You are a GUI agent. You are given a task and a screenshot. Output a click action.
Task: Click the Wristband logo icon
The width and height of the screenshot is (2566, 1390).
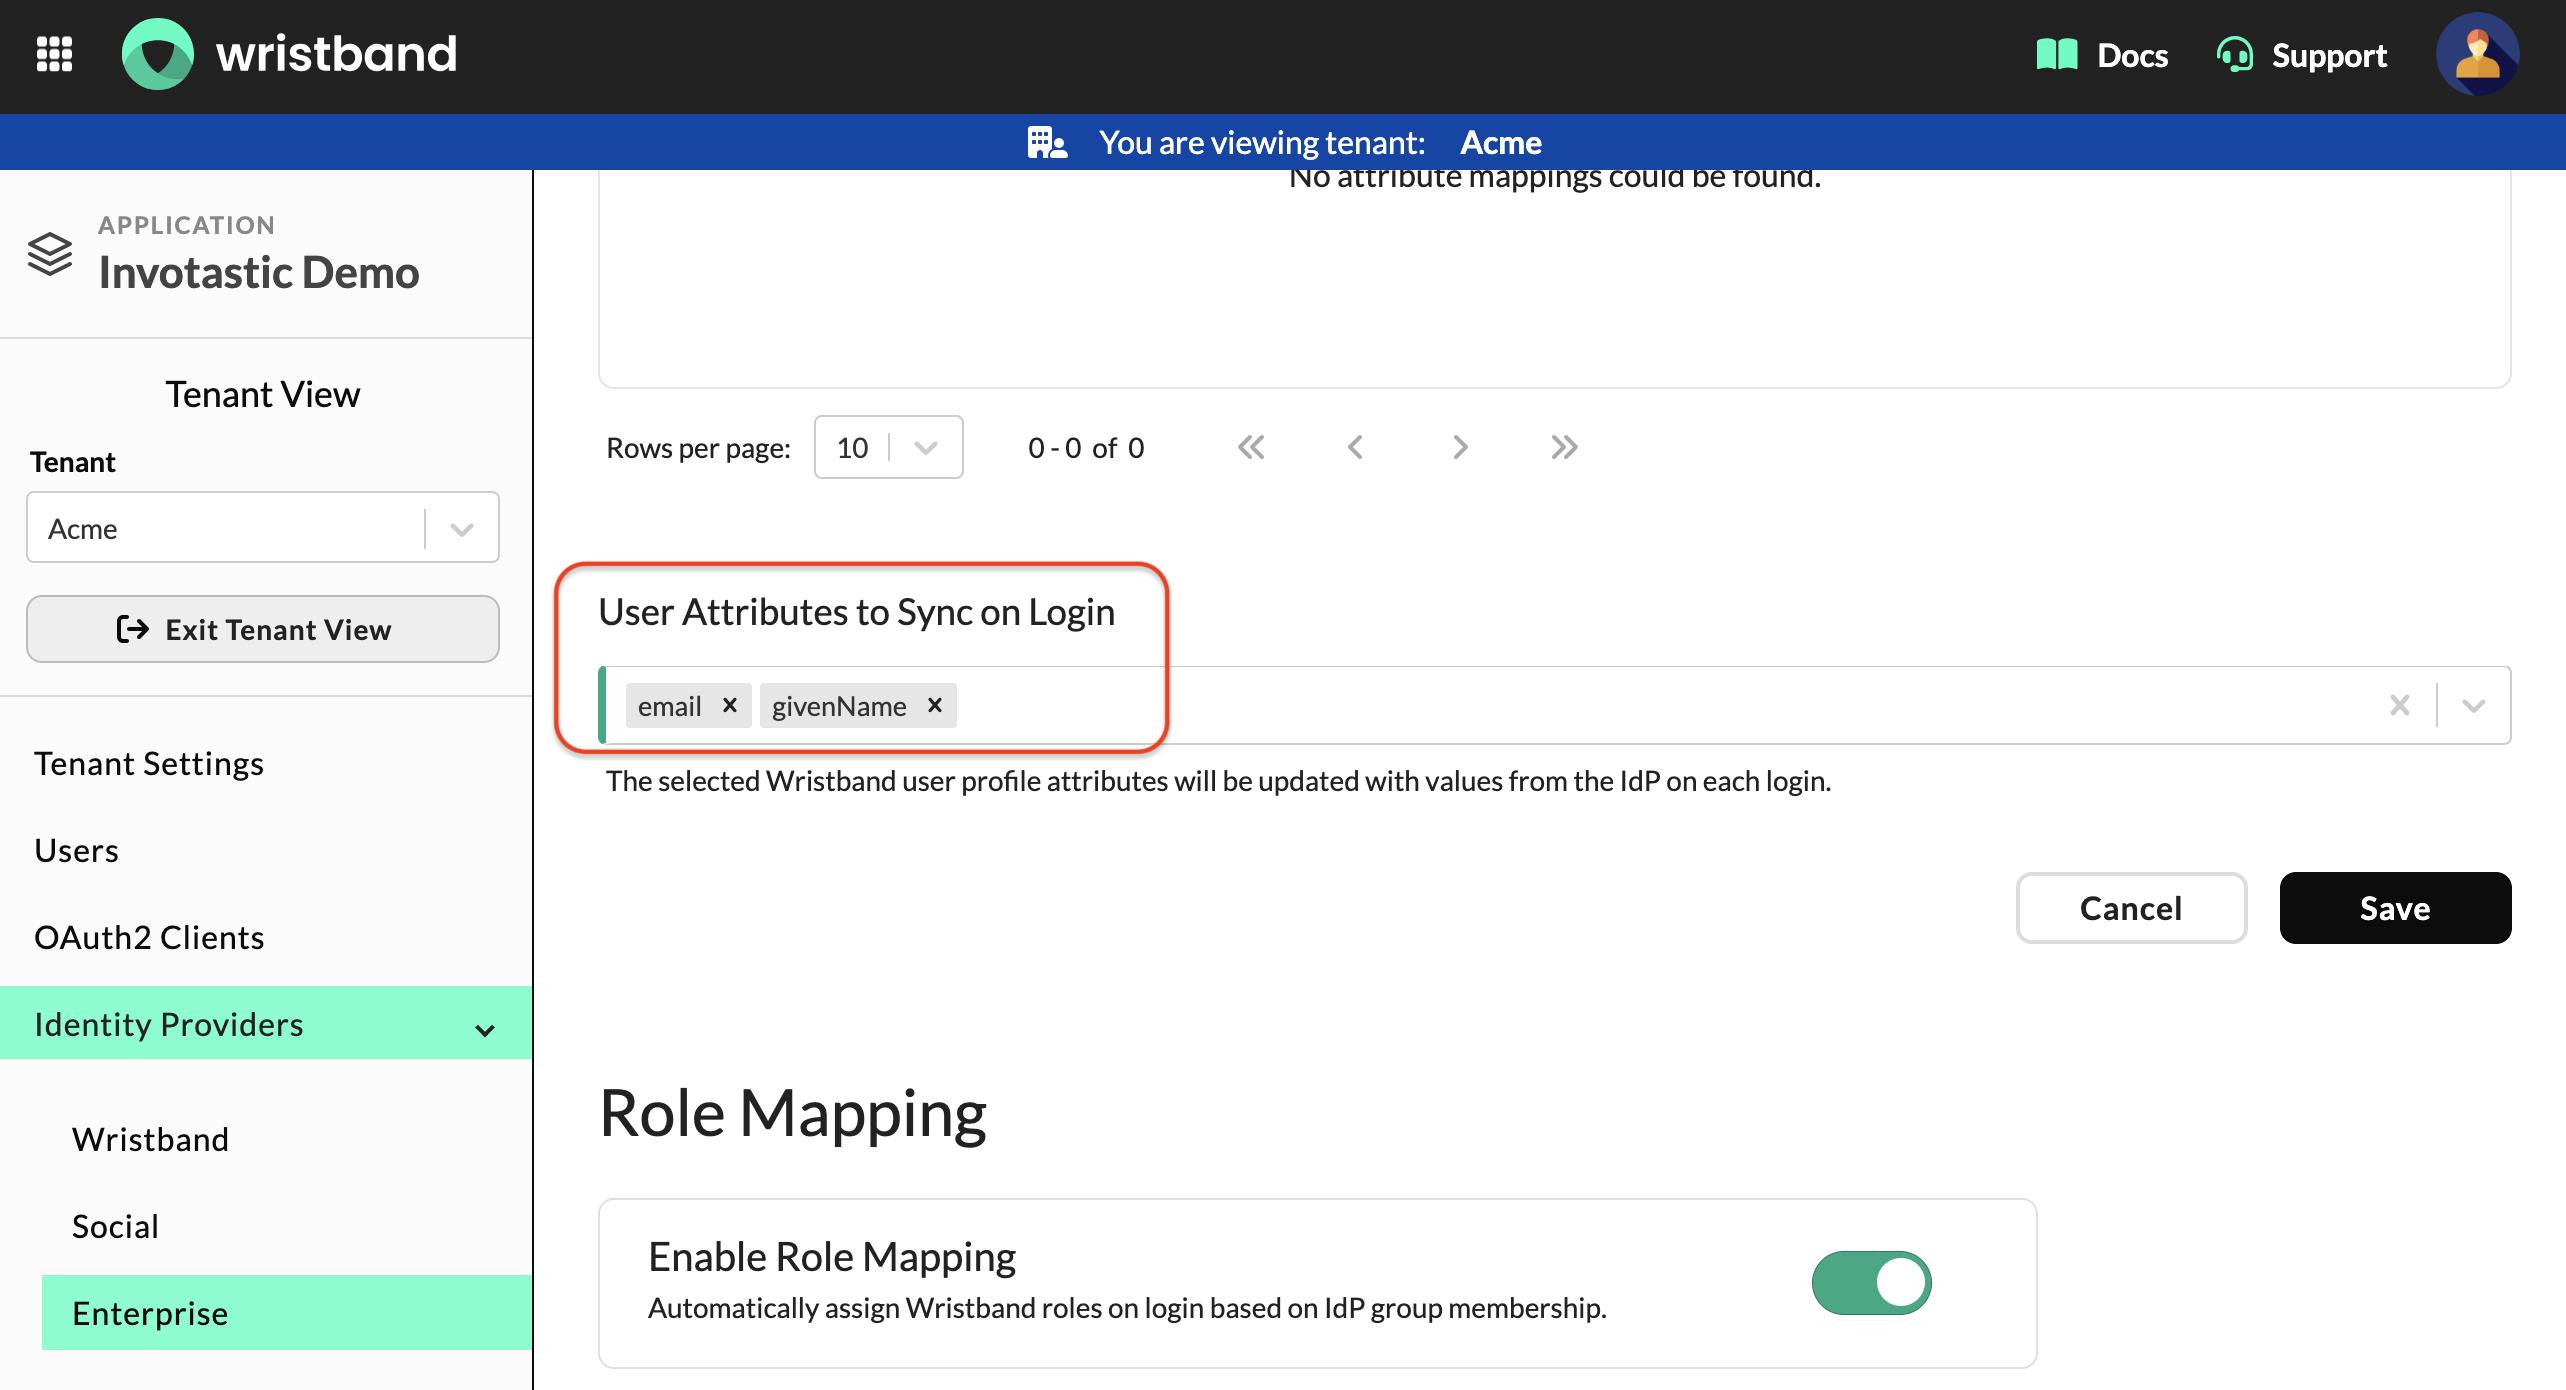pyautogui.click(x=157, y=54)
